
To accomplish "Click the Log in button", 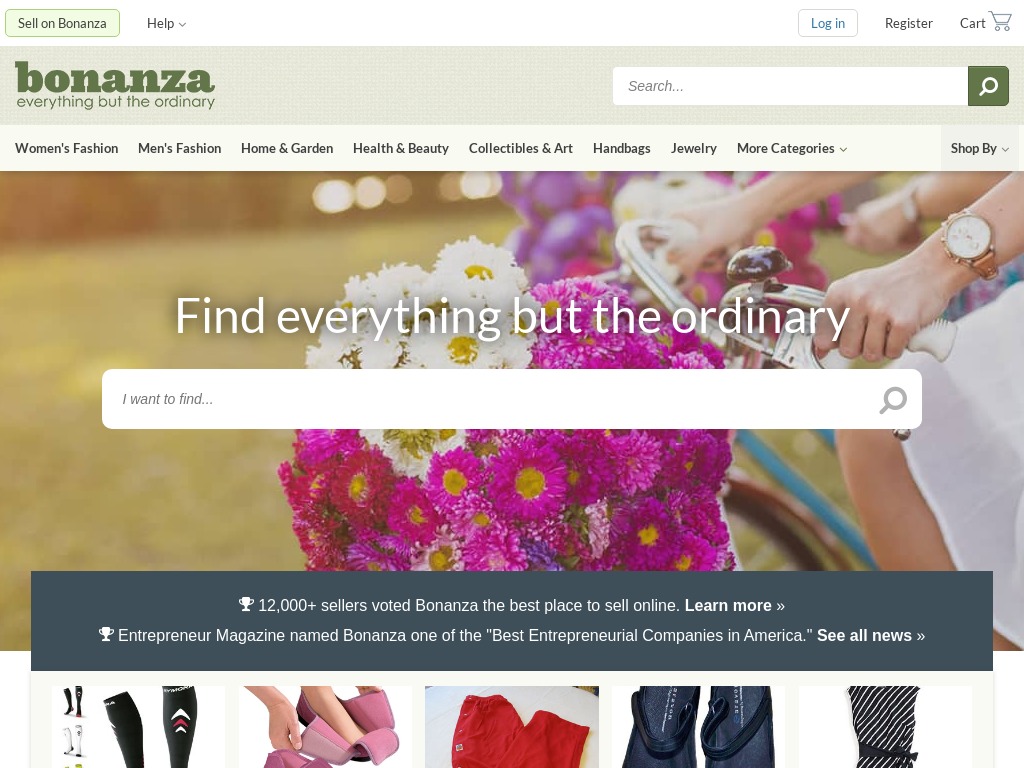I will pyautogui.click(x=827, y=24).
